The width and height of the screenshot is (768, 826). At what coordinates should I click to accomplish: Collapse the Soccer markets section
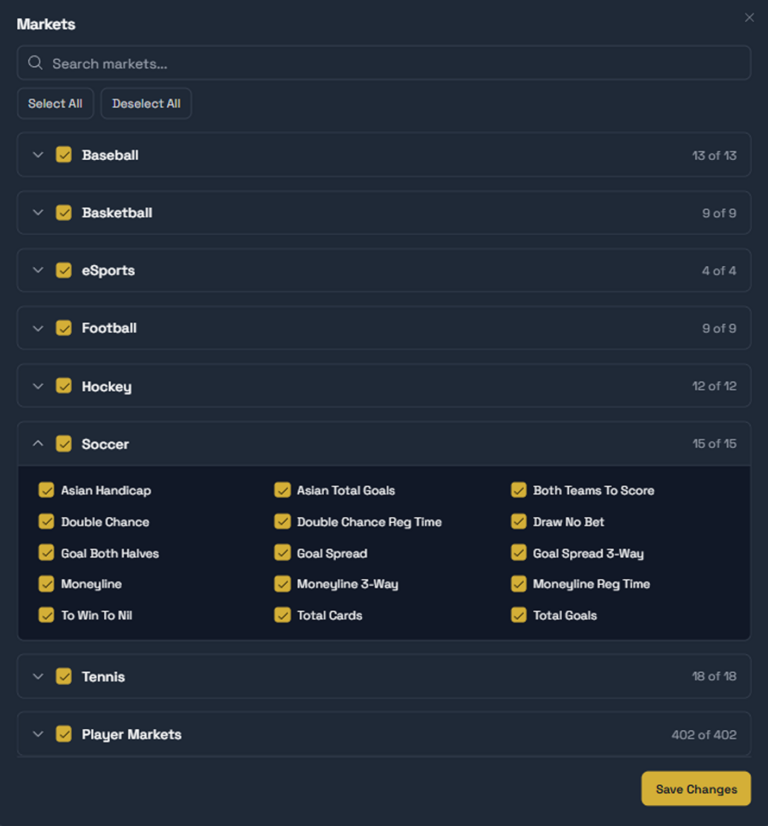point(38,444)
